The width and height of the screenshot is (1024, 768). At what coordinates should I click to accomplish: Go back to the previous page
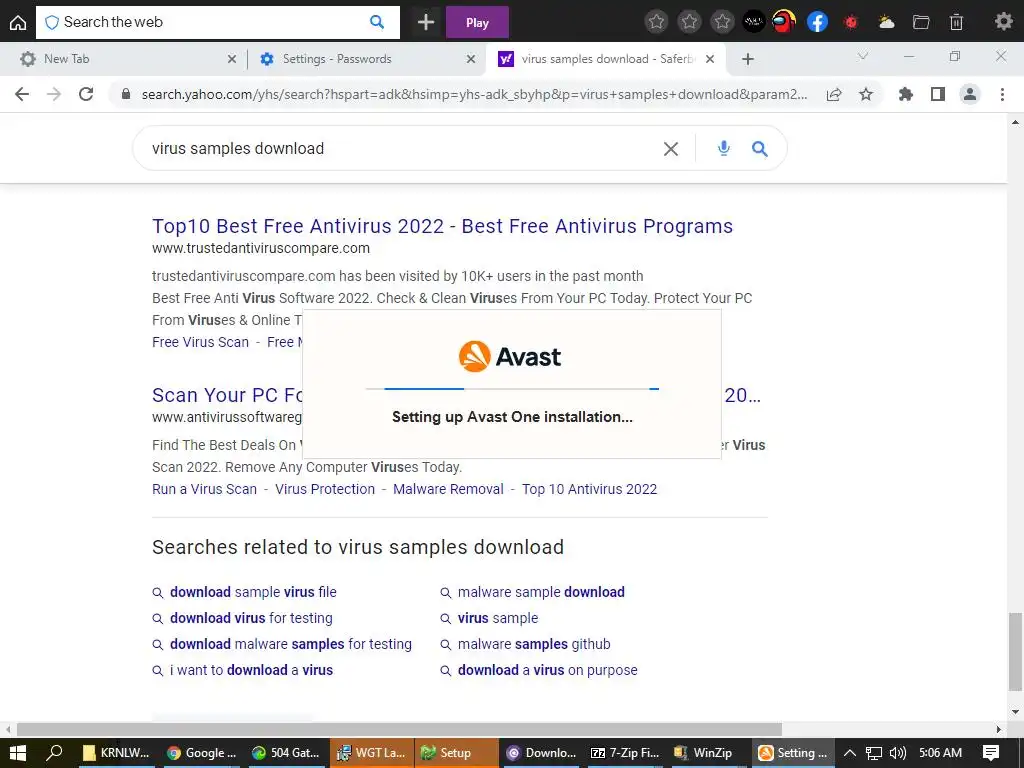coord(22,94)
